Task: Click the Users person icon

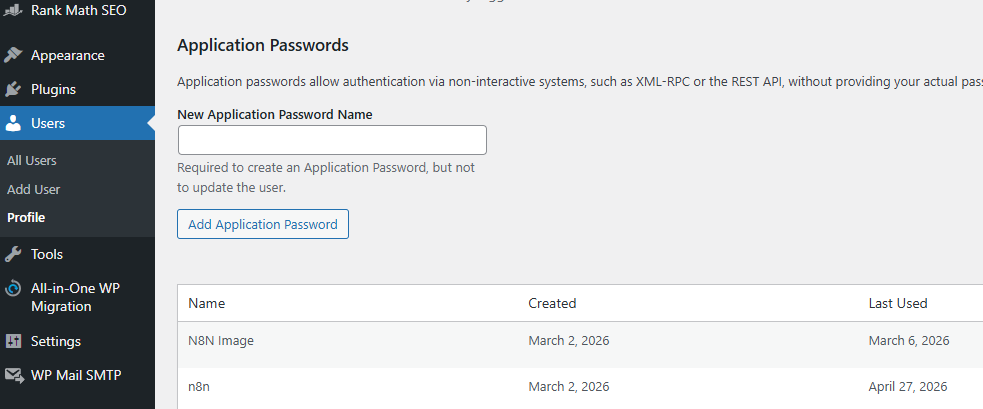Action: (13, 124)
